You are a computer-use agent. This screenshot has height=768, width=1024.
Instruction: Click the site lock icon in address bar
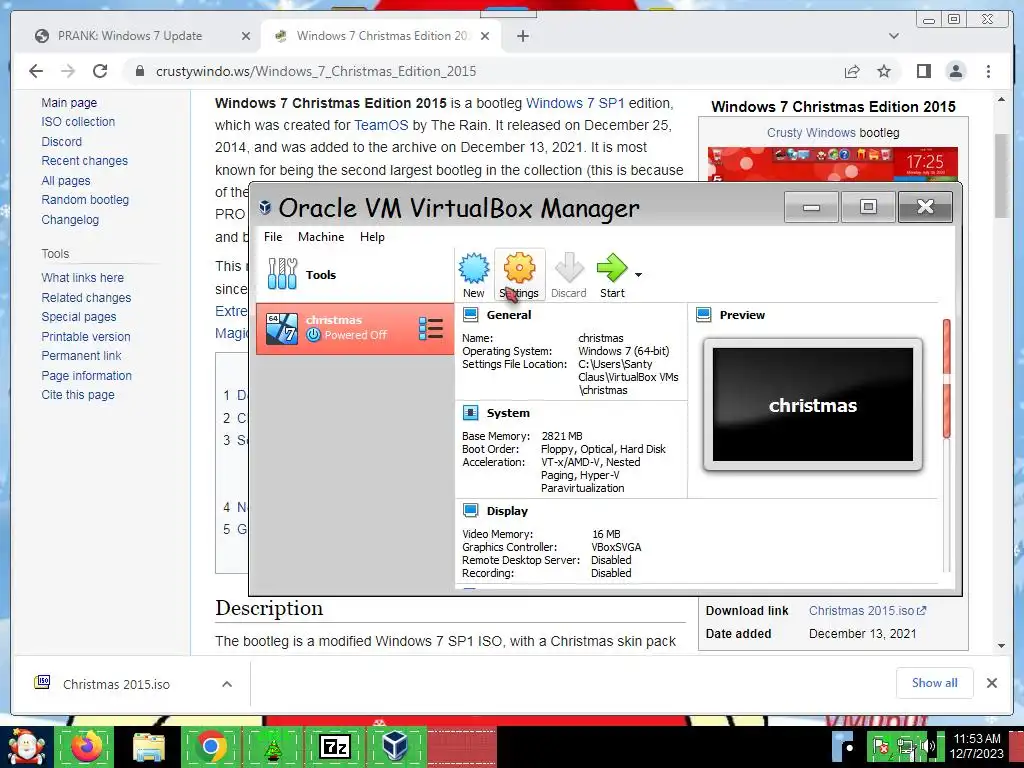coord(139,71)
